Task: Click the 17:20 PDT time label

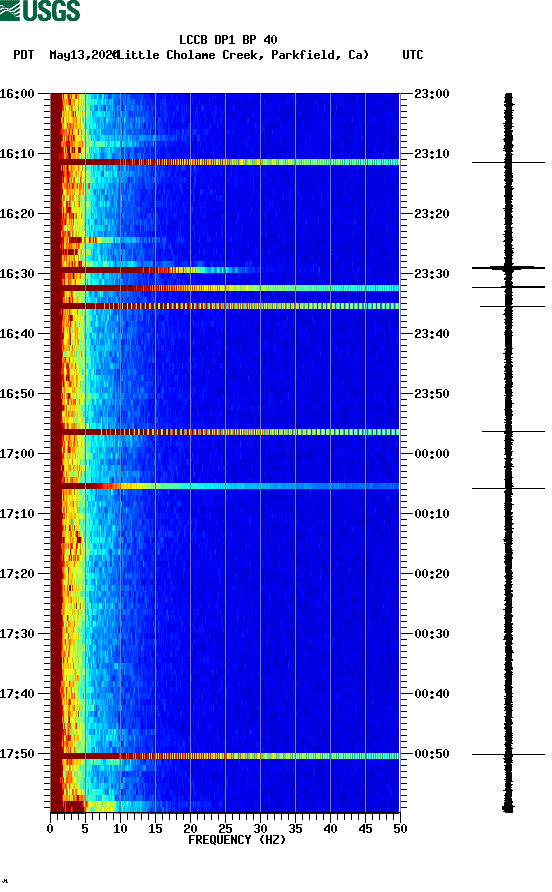Action: [17, 574]
